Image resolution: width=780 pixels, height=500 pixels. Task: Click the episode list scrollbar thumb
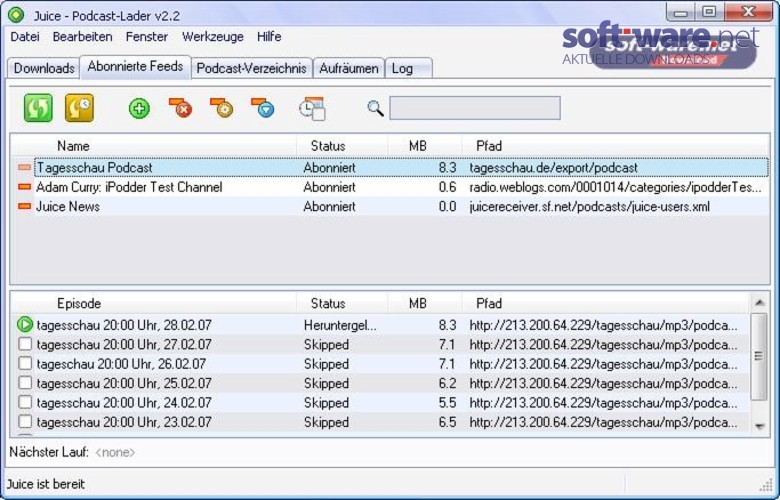tap(759, 356)
